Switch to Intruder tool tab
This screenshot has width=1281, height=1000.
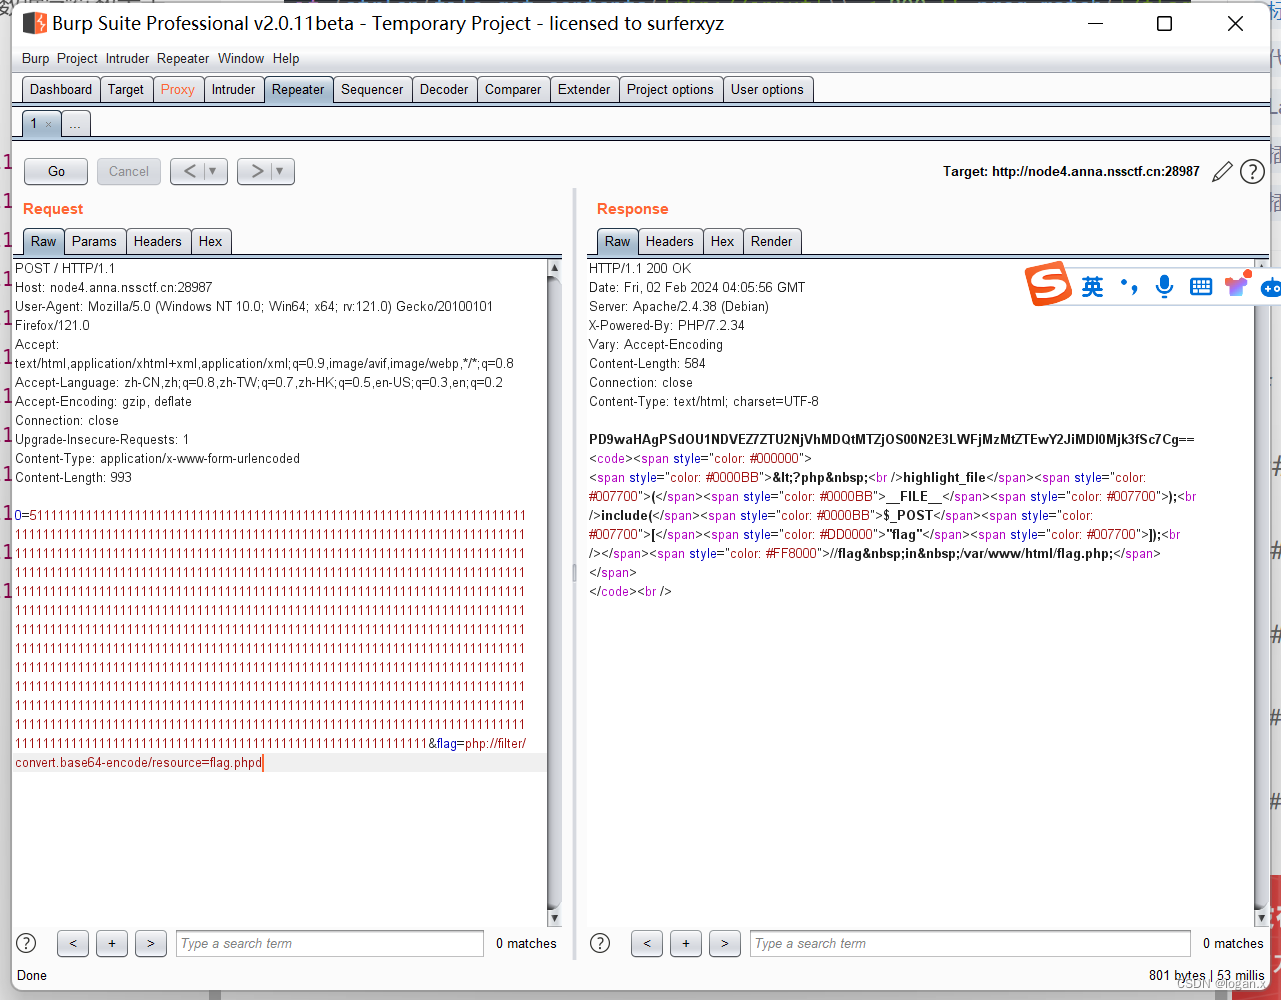pyautogui.click(x=233, y=89)
